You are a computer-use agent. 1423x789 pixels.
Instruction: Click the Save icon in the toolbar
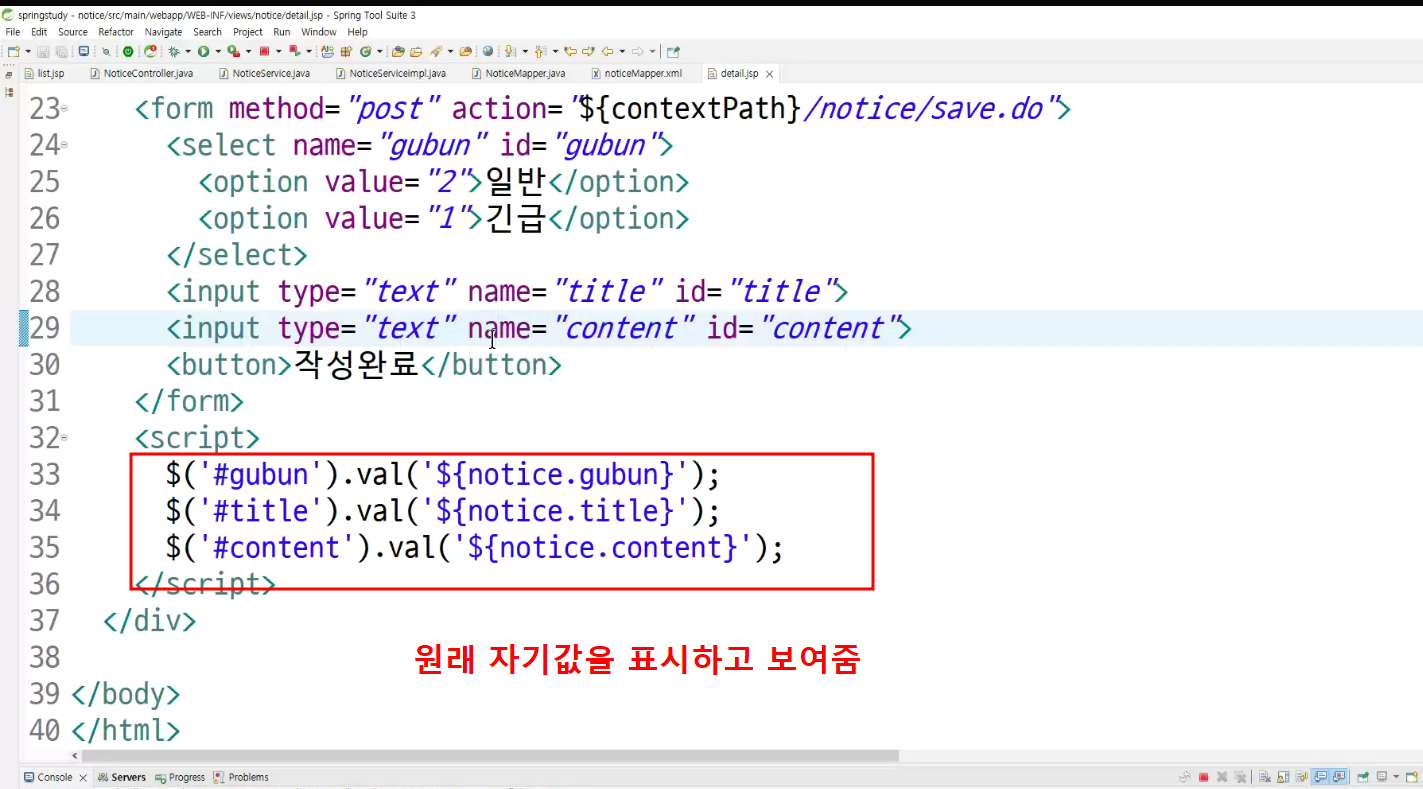point(43,51)
